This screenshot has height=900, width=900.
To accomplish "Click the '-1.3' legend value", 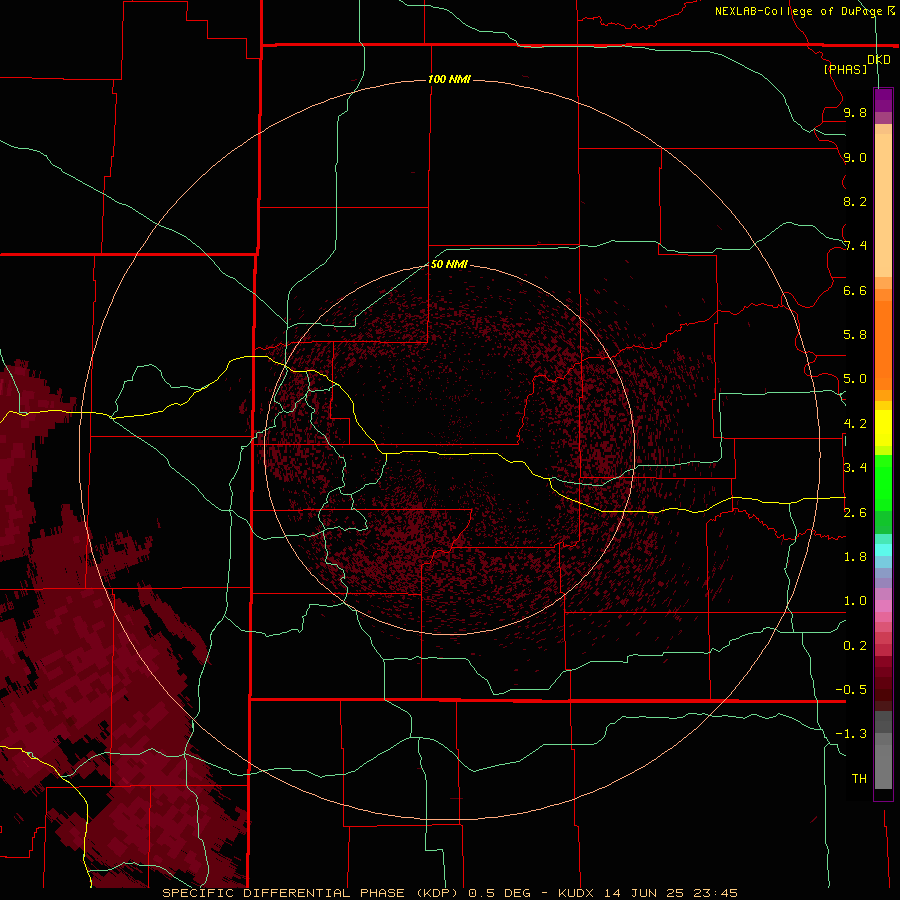I will [x=851, y=734].
